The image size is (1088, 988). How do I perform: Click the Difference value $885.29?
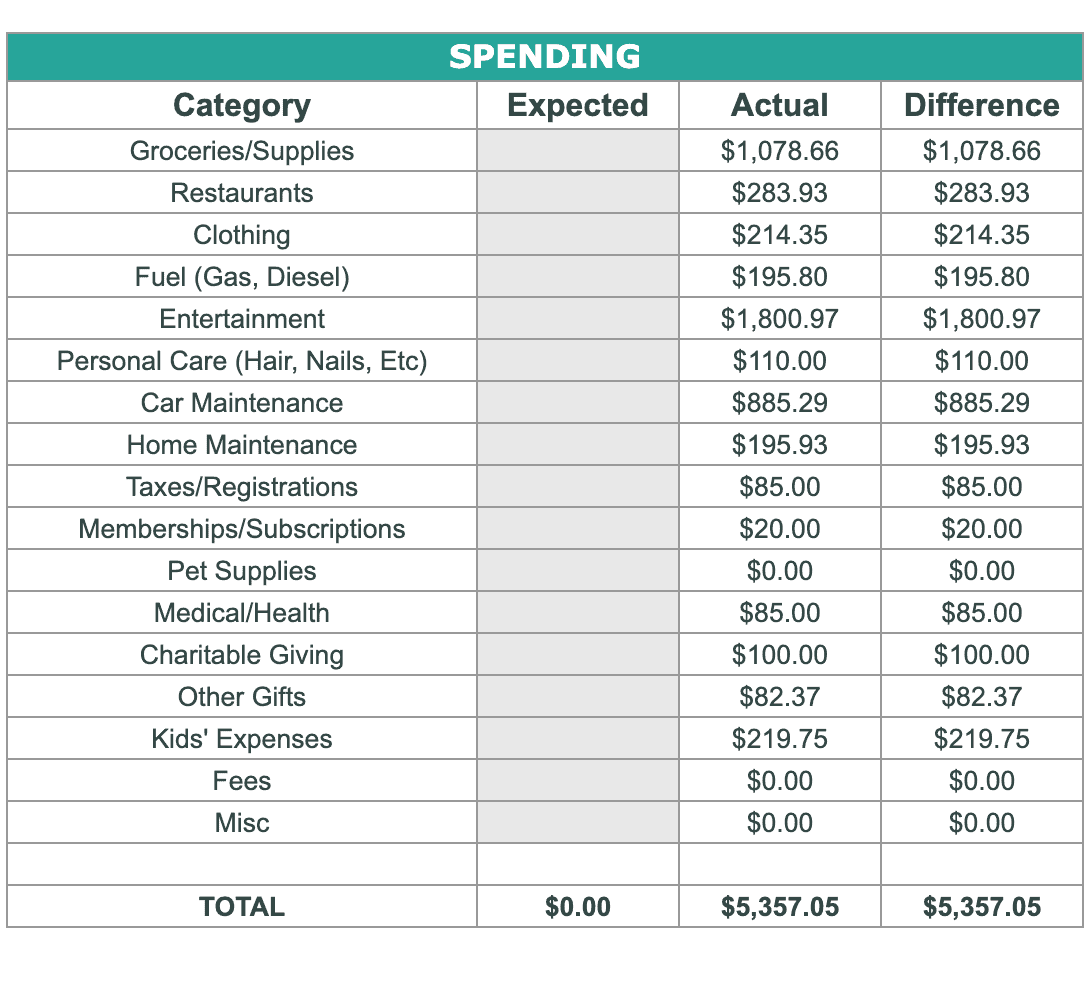(982, 402)
